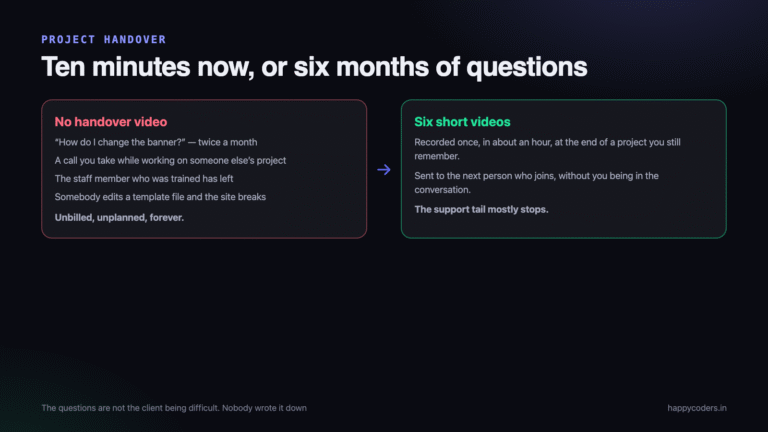
Task: Click the slide title about ten minutes
Action: [x=314, y=67]
